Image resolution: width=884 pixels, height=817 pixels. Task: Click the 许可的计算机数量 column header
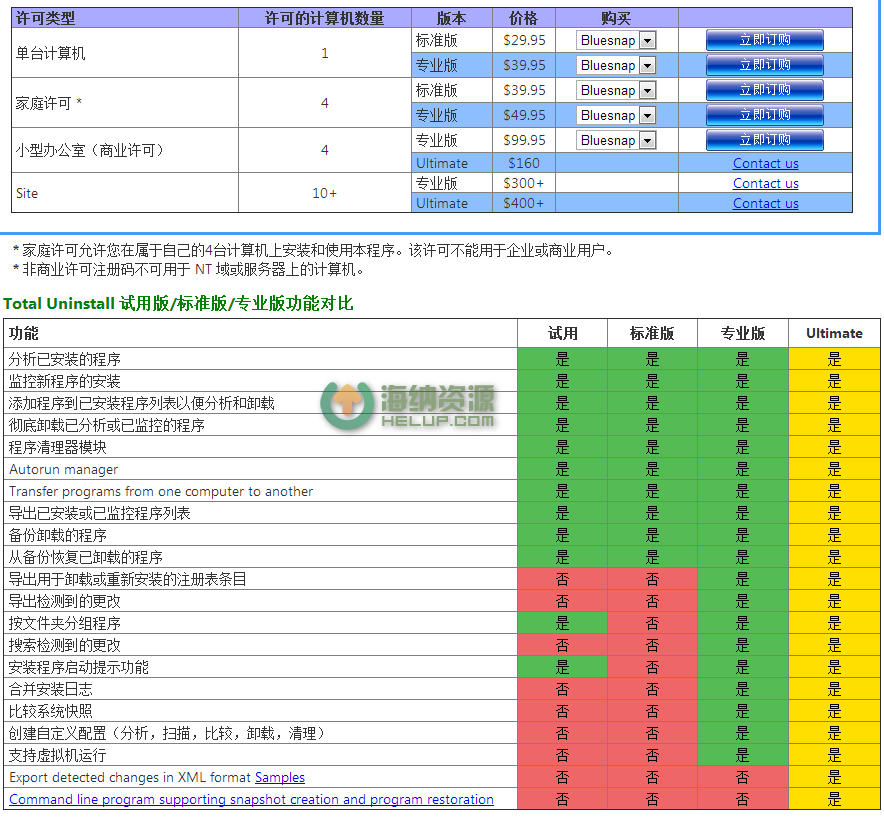325,19
